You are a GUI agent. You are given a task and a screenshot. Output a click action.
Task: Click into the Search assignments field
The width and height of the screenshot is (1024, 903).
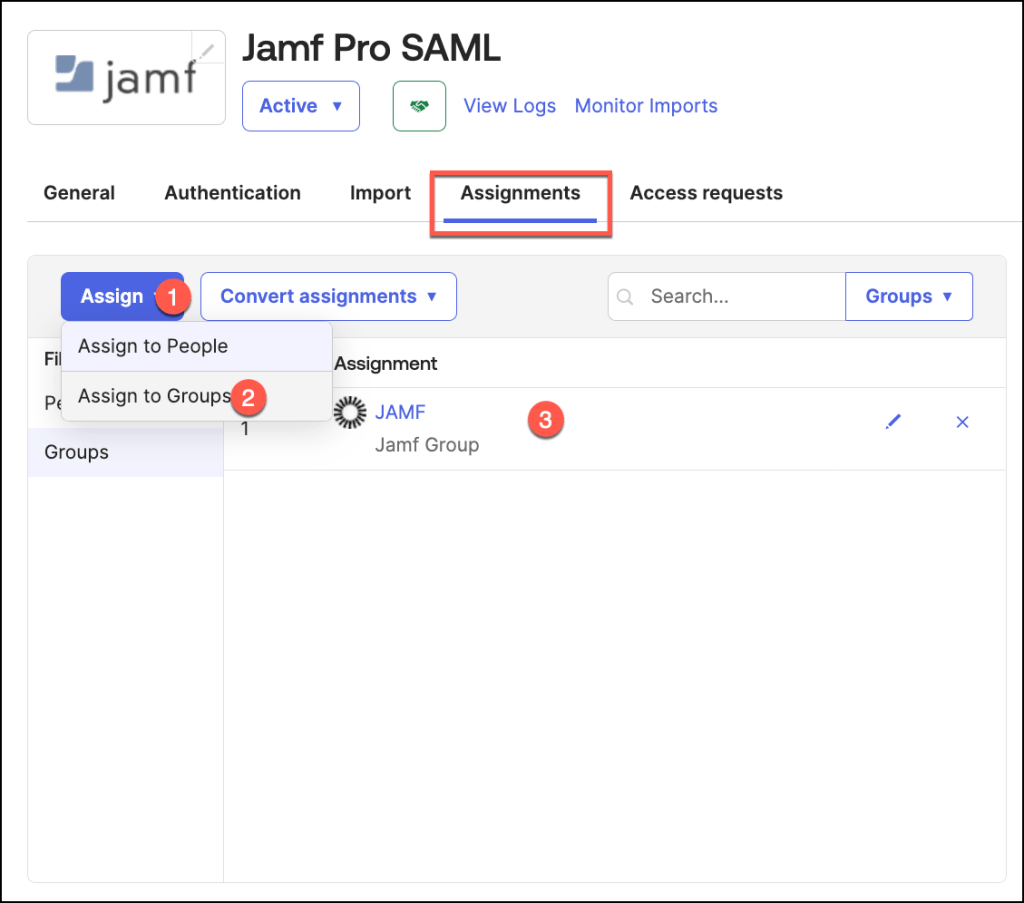pyautogui.click(x=740, y=296)
